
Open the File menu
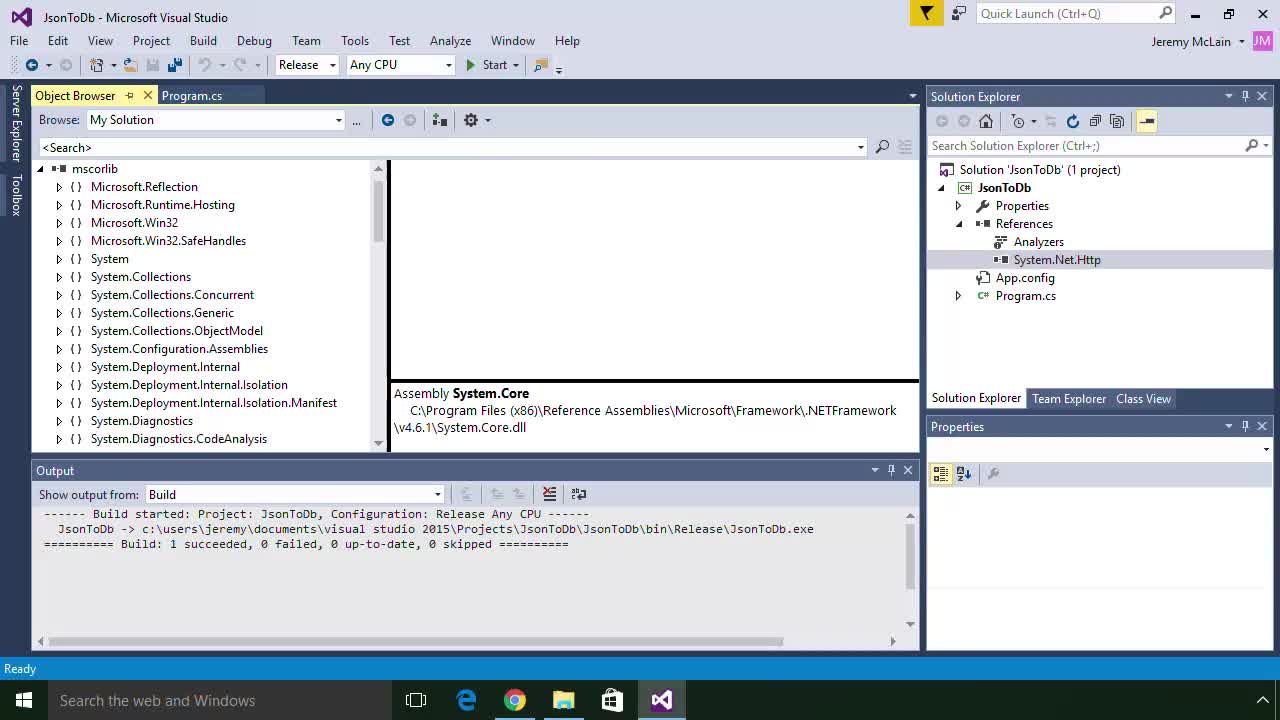click(x=19, y=41)
